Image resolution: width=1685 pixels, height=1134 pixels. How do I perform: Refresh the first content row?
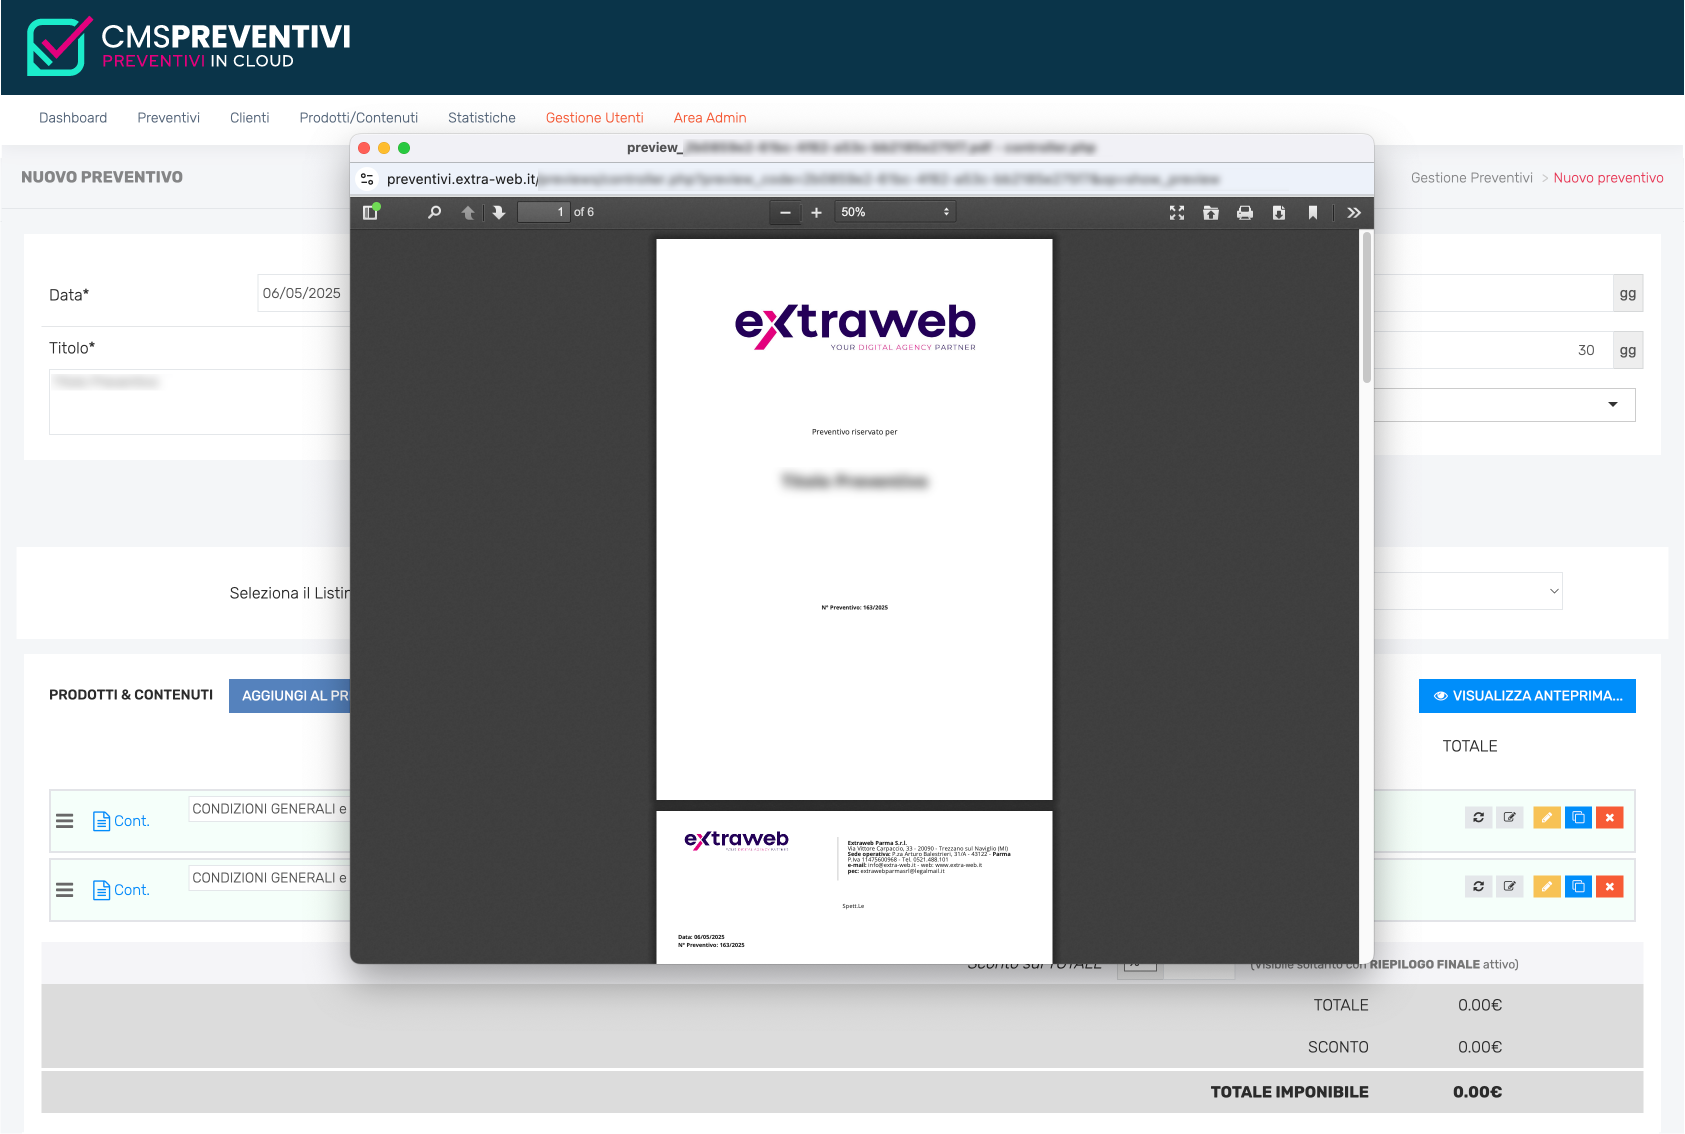[x=1478, y=818]
